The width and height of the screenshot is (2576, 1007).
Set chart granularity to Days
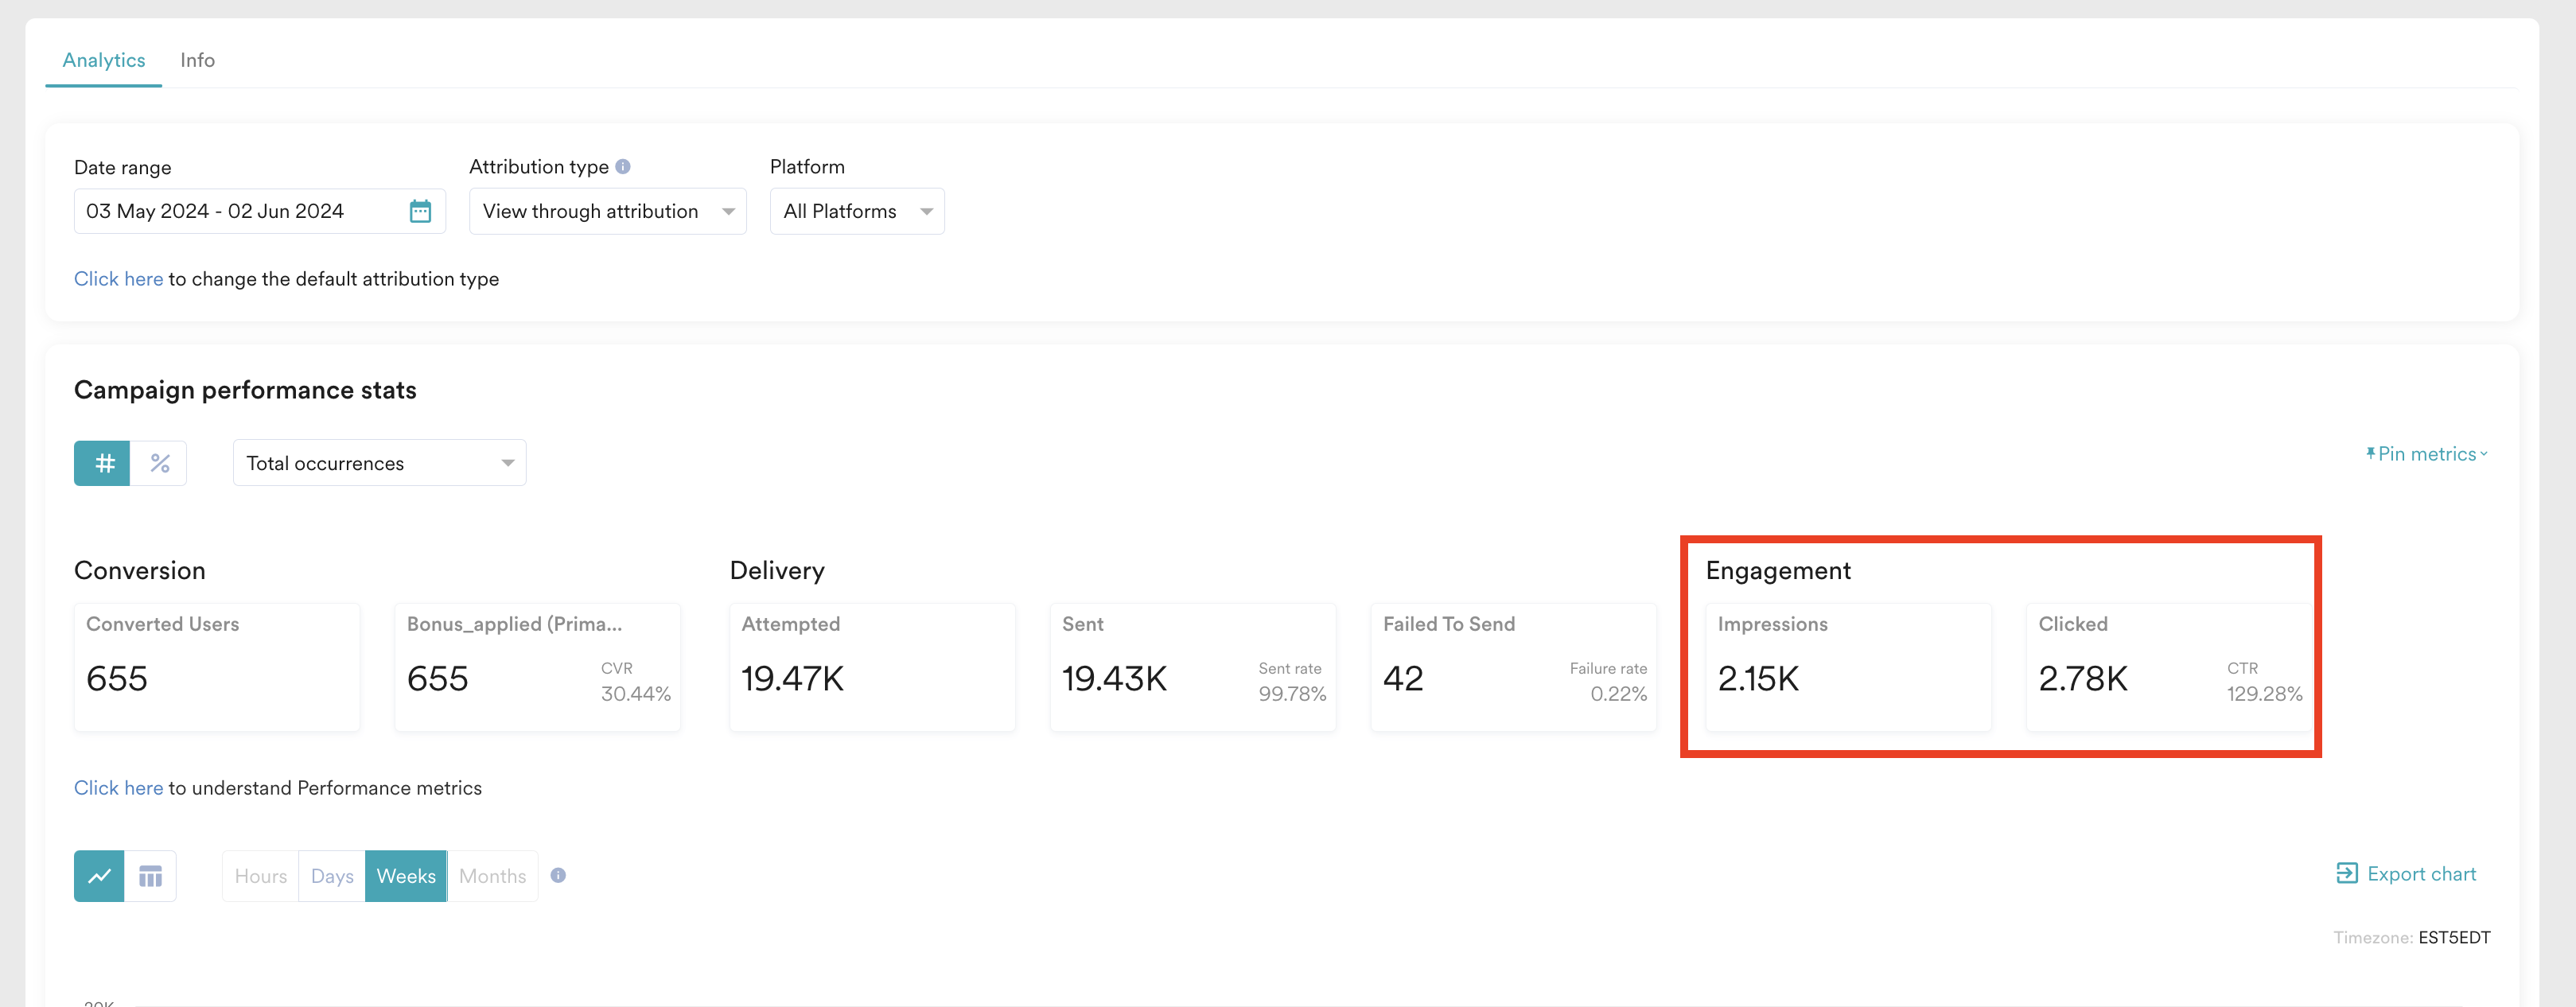pyautogui.click(x=332, y=876)
